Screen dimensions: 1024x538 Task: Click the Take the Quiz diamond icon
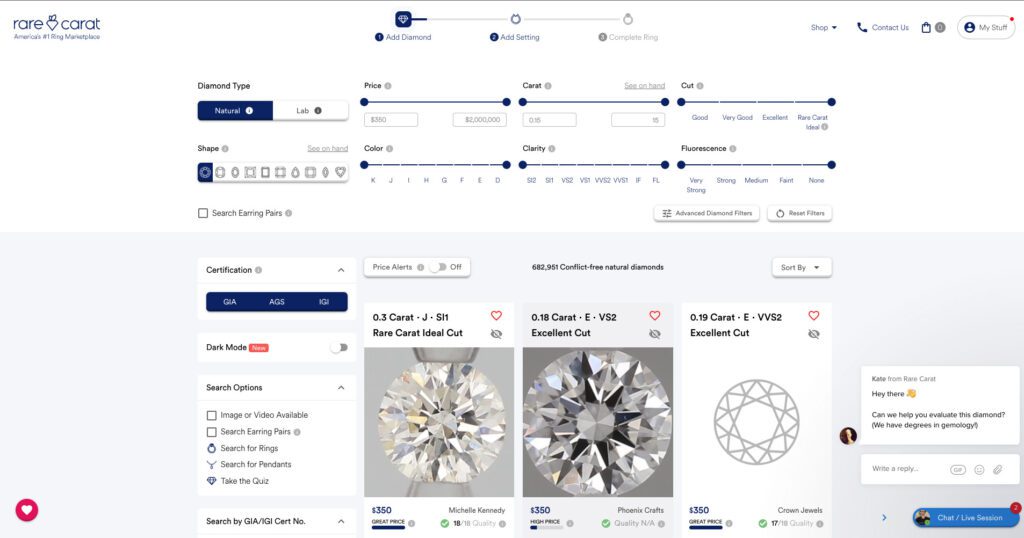211,481
